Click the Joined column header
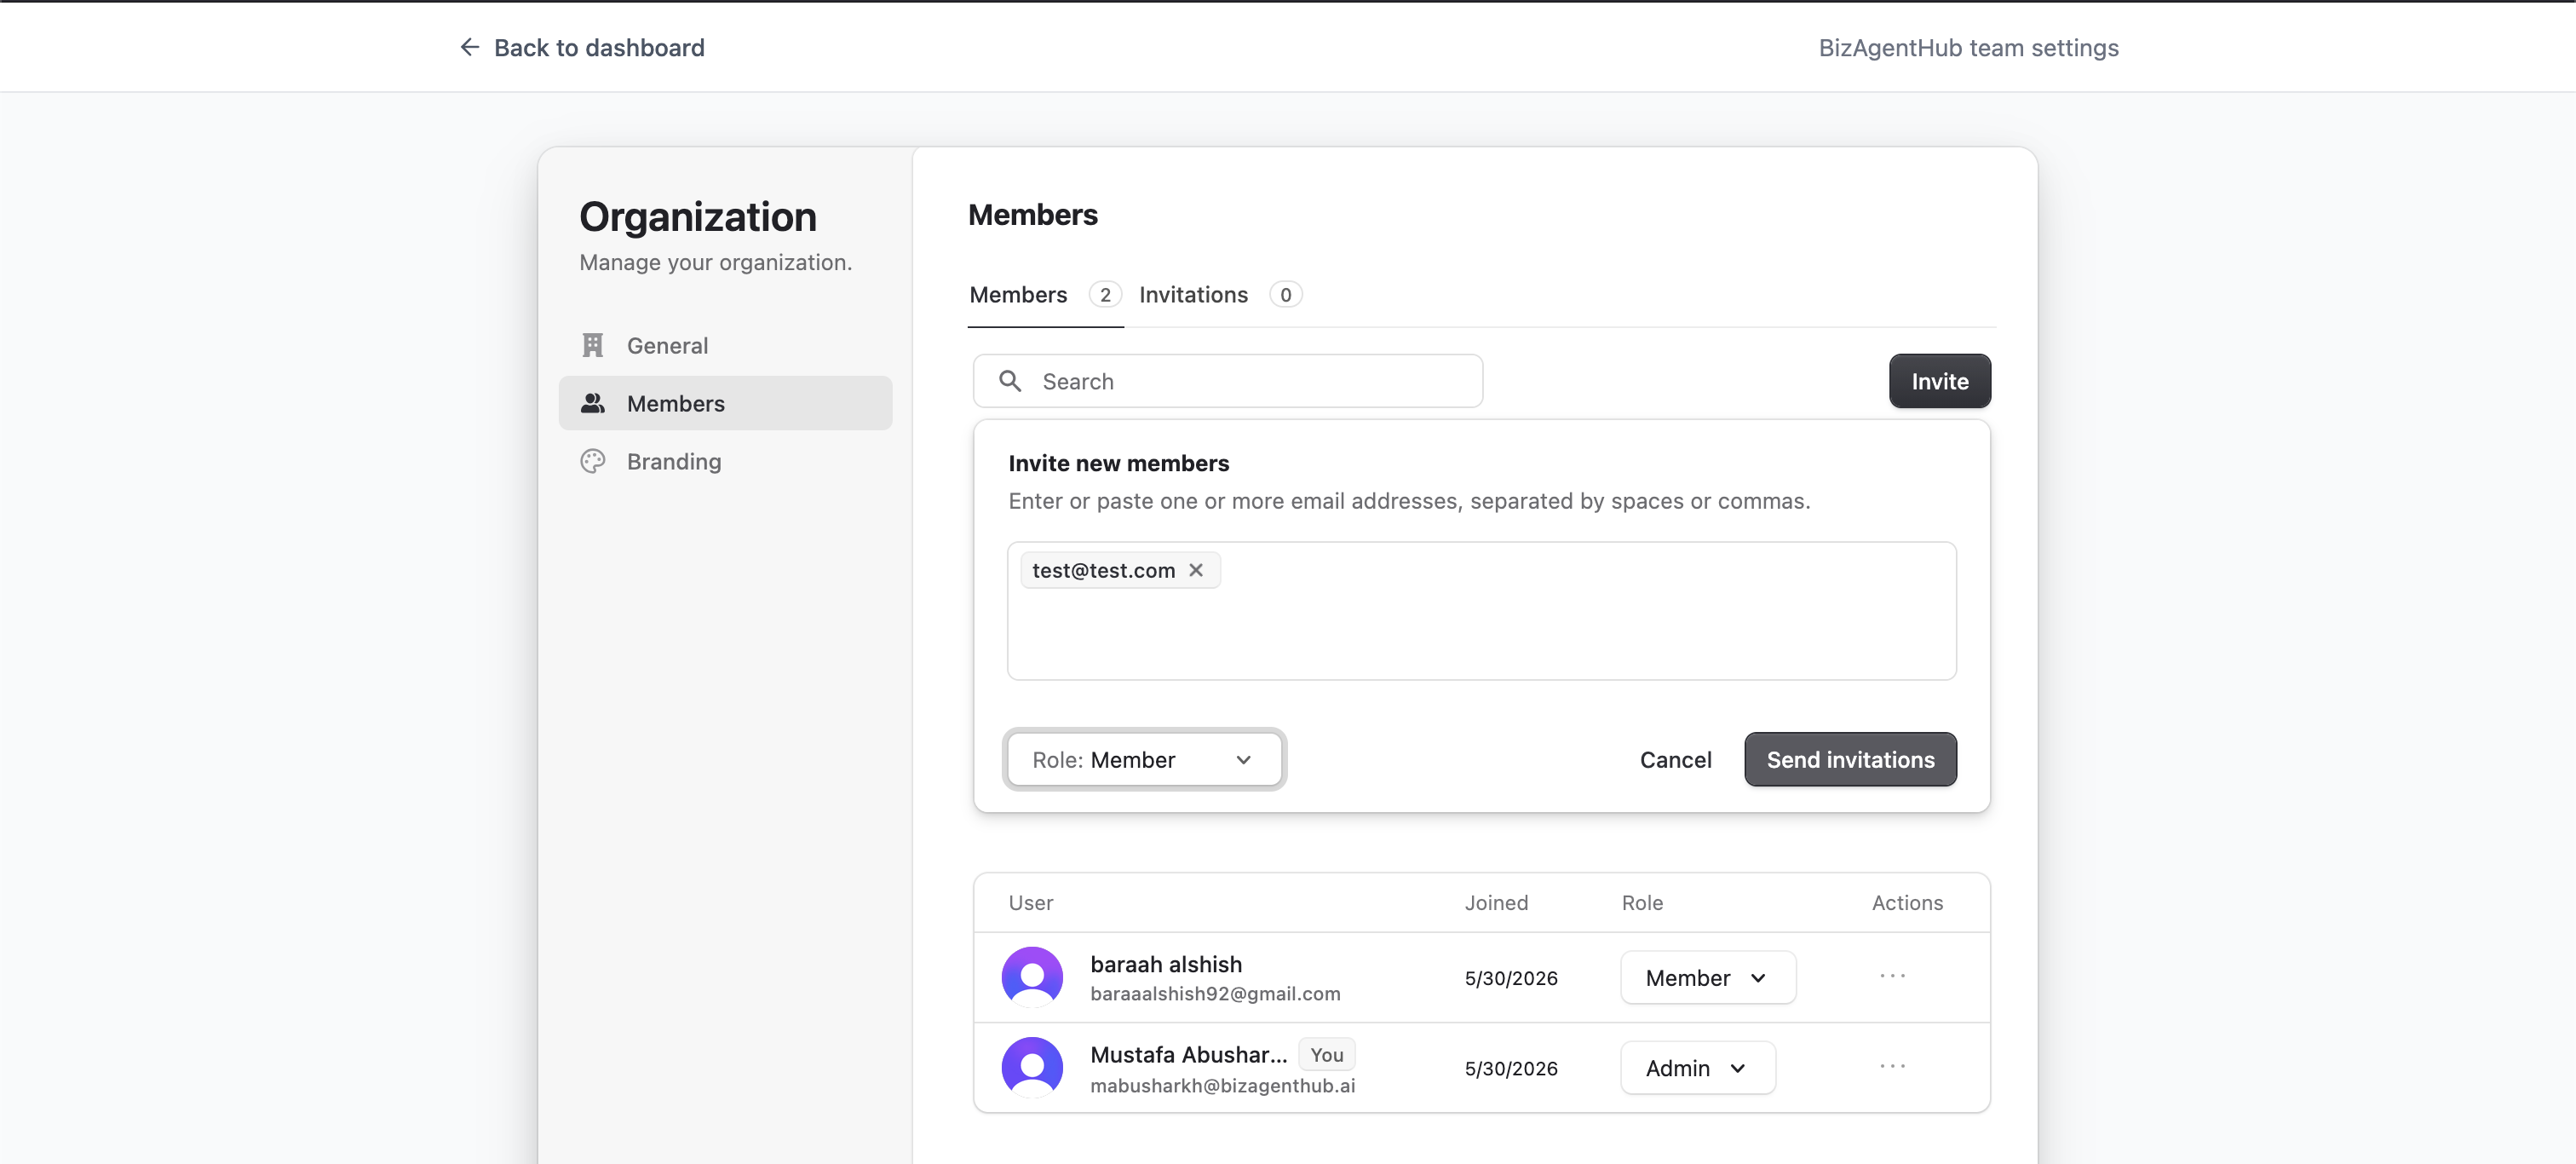Image resolution: width=2576 pixels, height=1164 pixels. [x=1496, y=902]
